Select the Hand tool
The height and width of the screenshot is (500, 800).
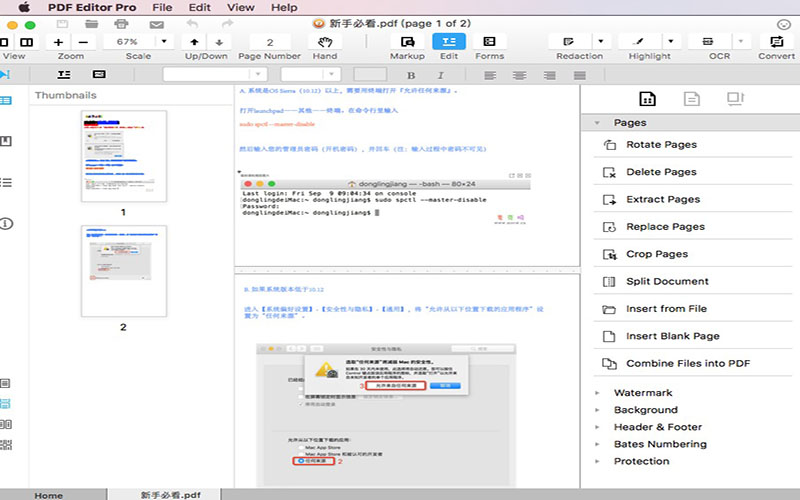(325, 42)
